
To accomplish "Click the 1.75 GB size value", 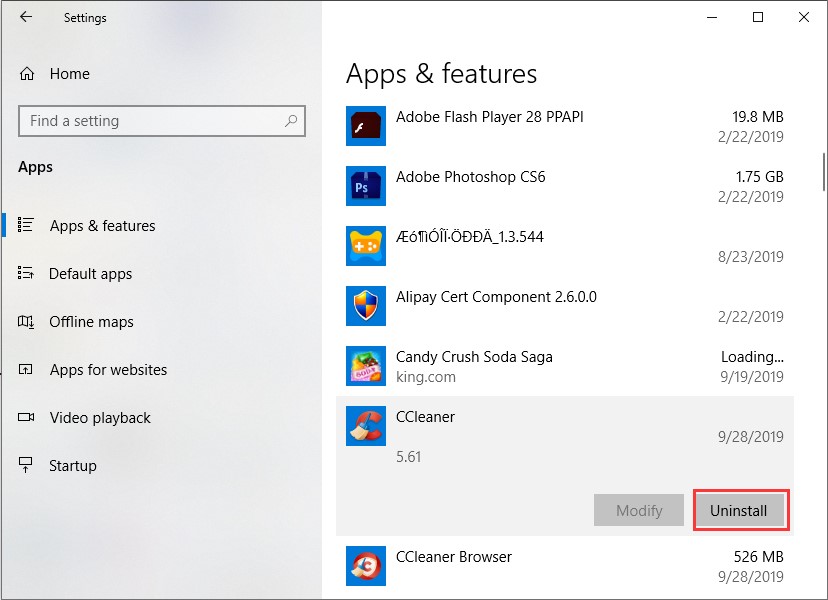I will click(759, 176).
